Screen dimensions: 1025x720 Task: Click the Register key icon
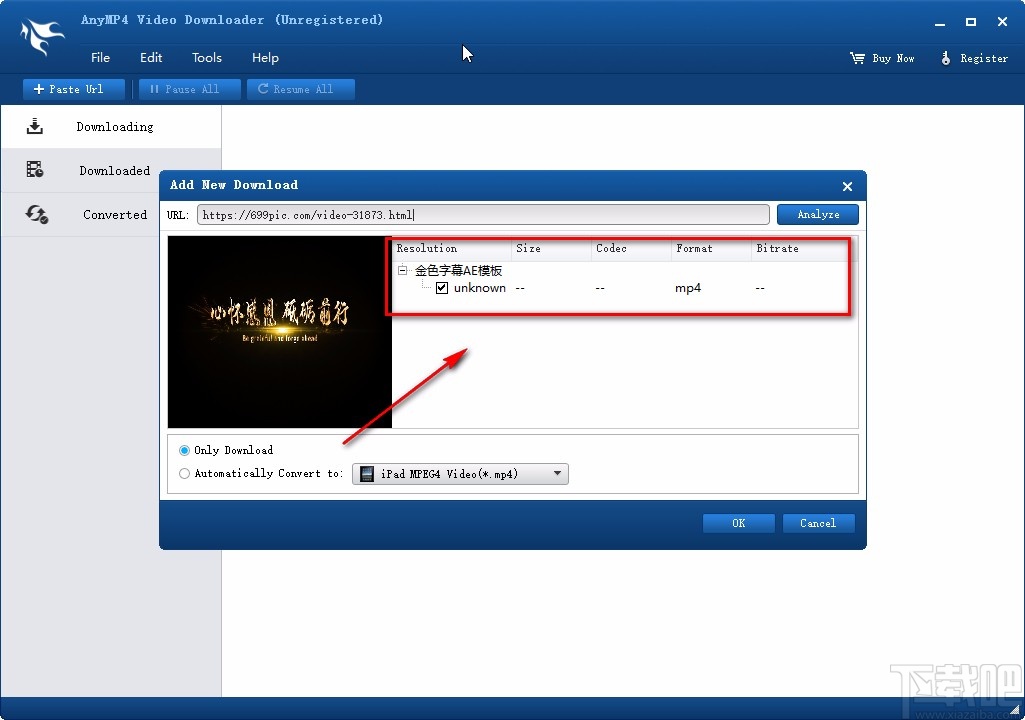(946, 58)
